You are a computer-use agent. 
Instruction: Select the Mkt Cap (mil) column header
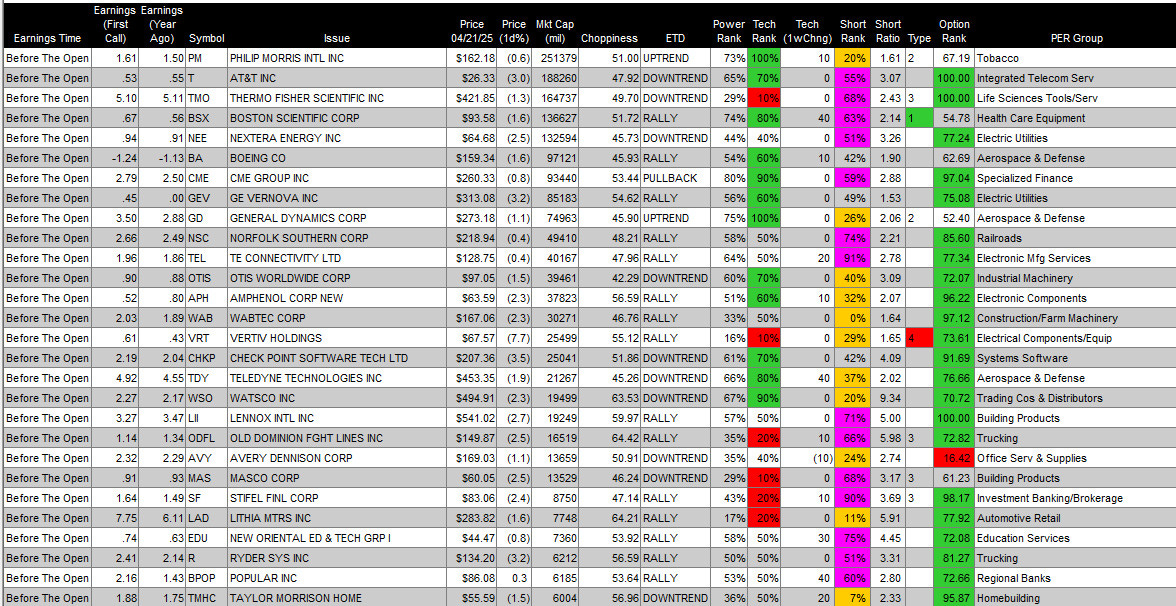(x=555, y=32)
